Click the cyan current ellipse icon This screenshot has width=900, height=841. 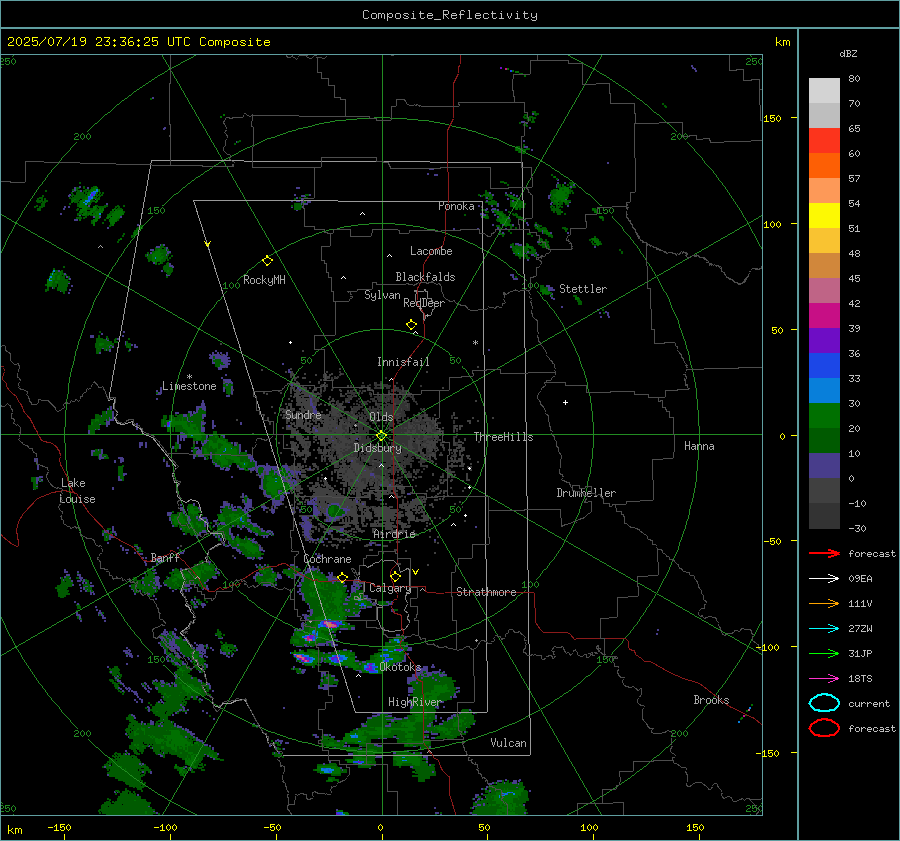point(824,703)
